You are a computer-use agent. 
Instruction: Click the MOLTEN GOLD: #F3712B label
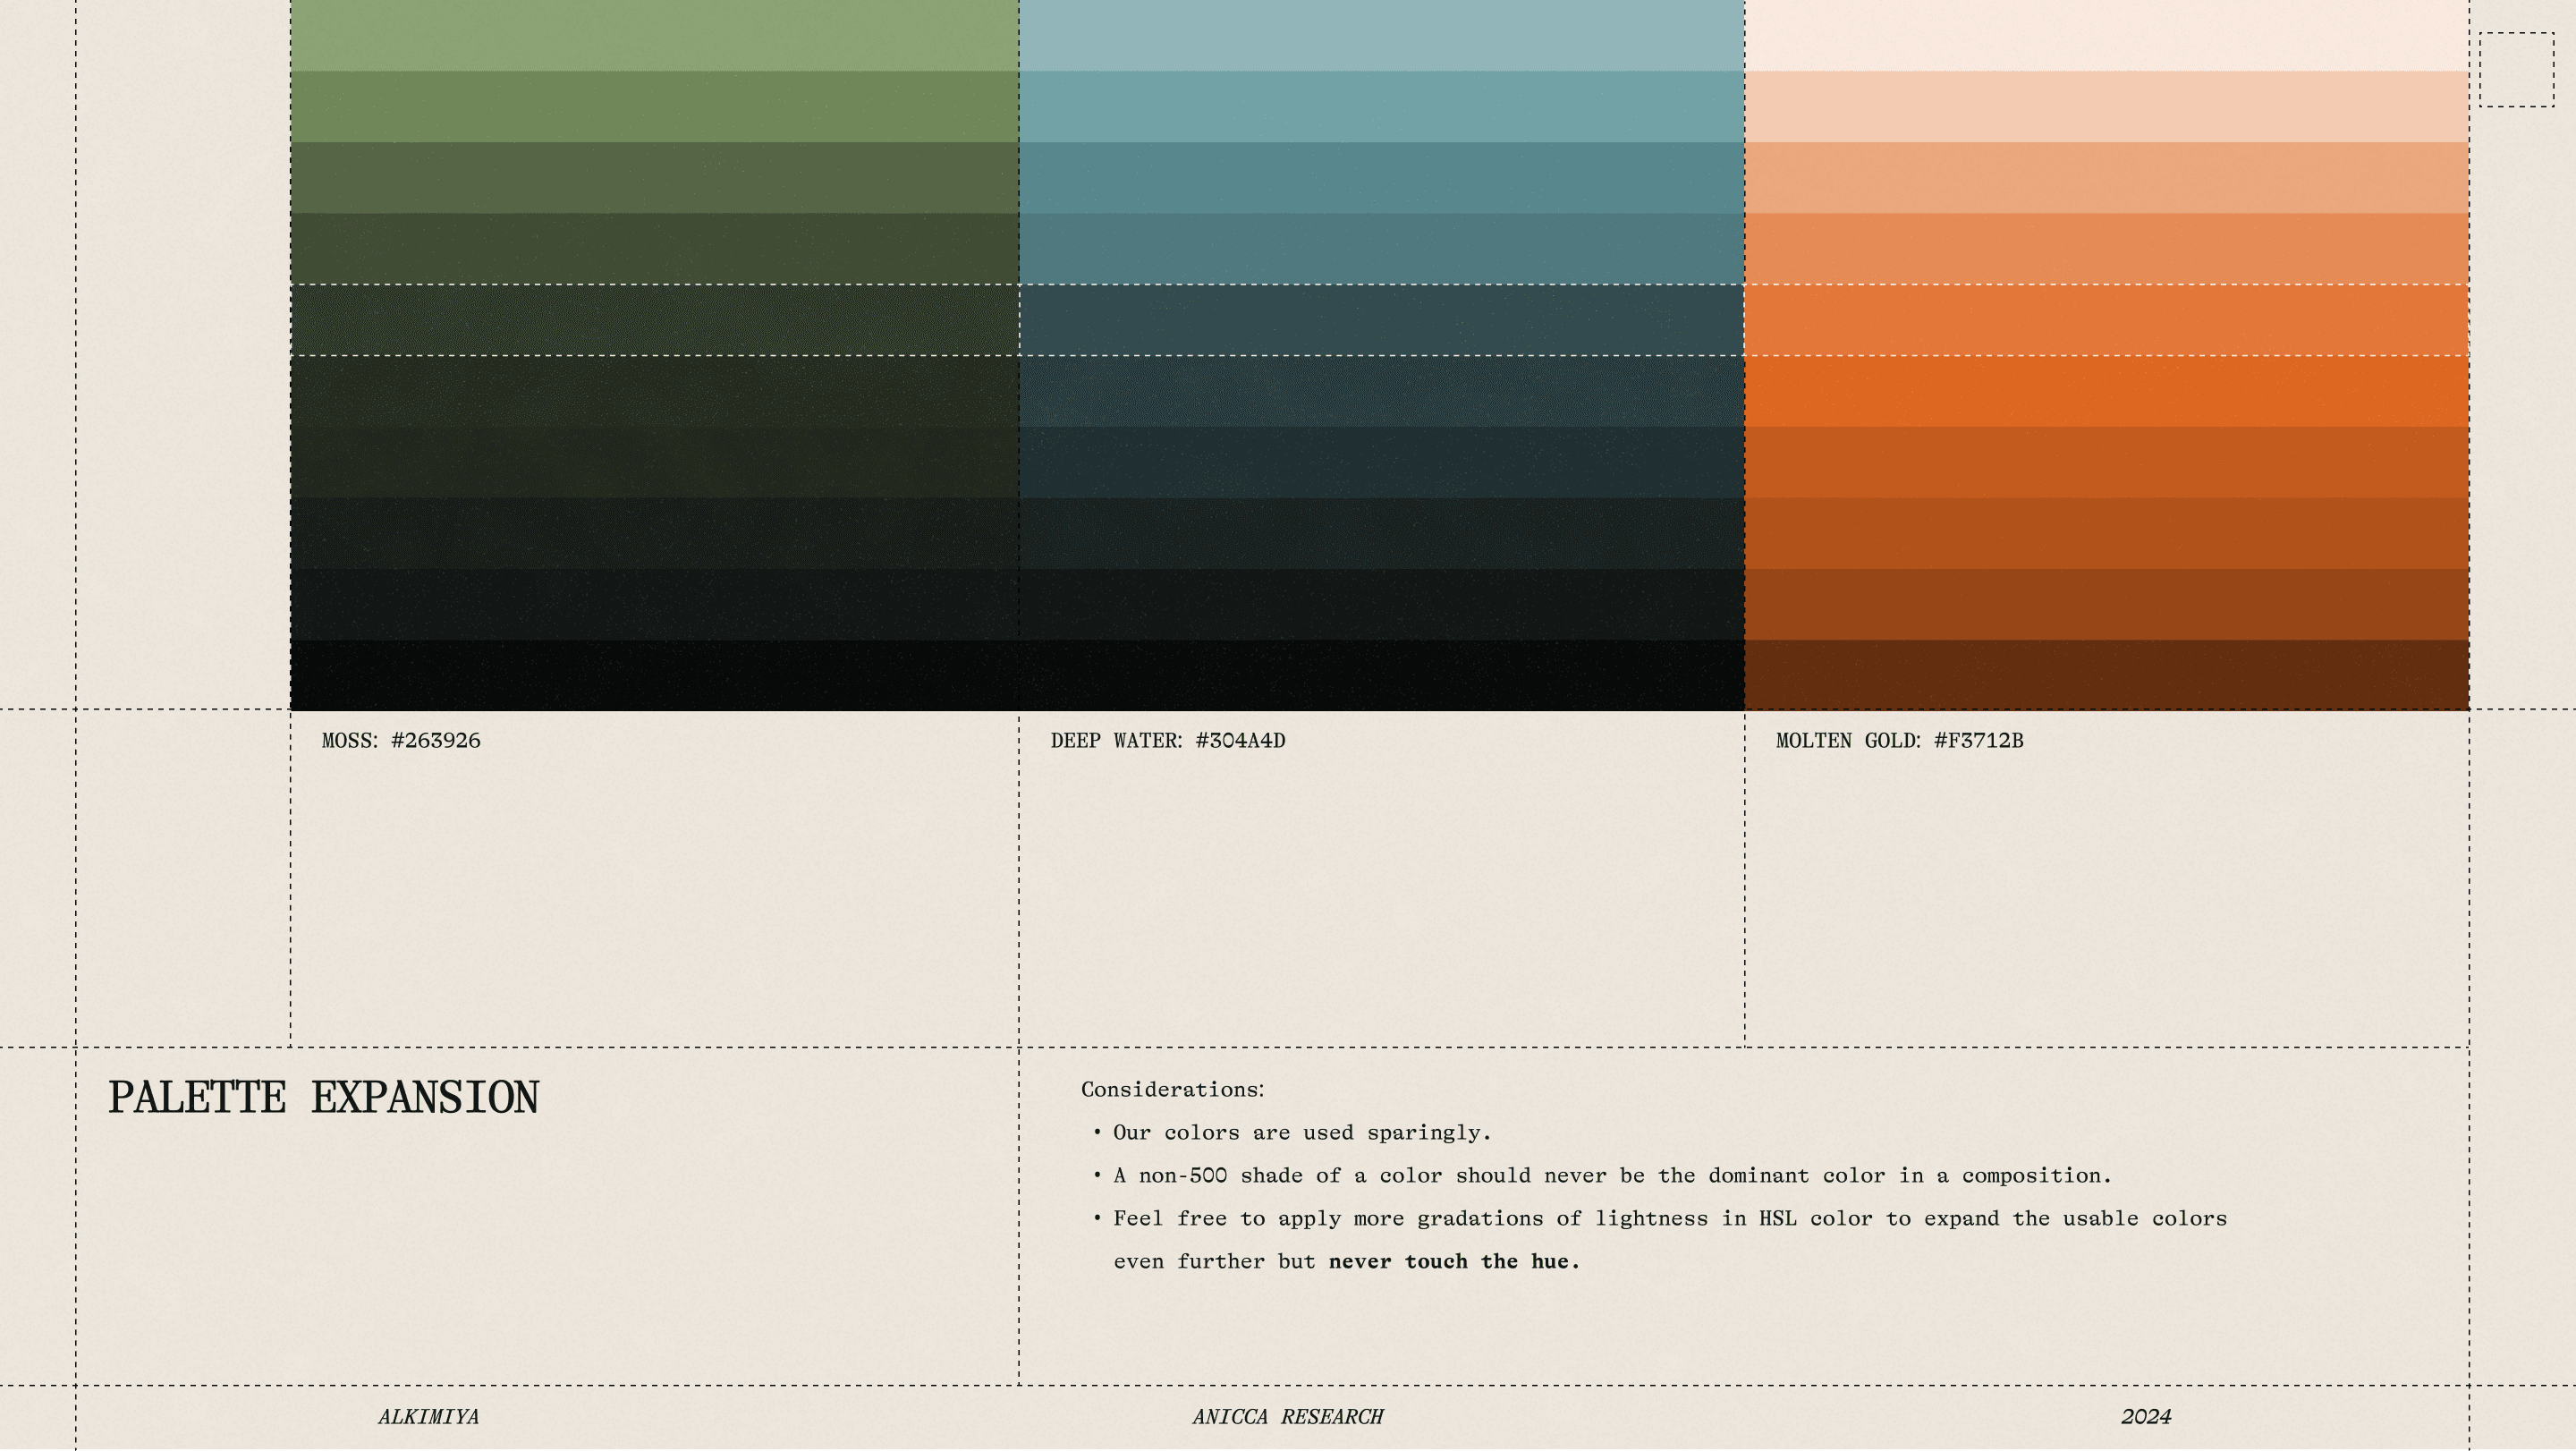pyautogui.click(x=1899, y=741)
